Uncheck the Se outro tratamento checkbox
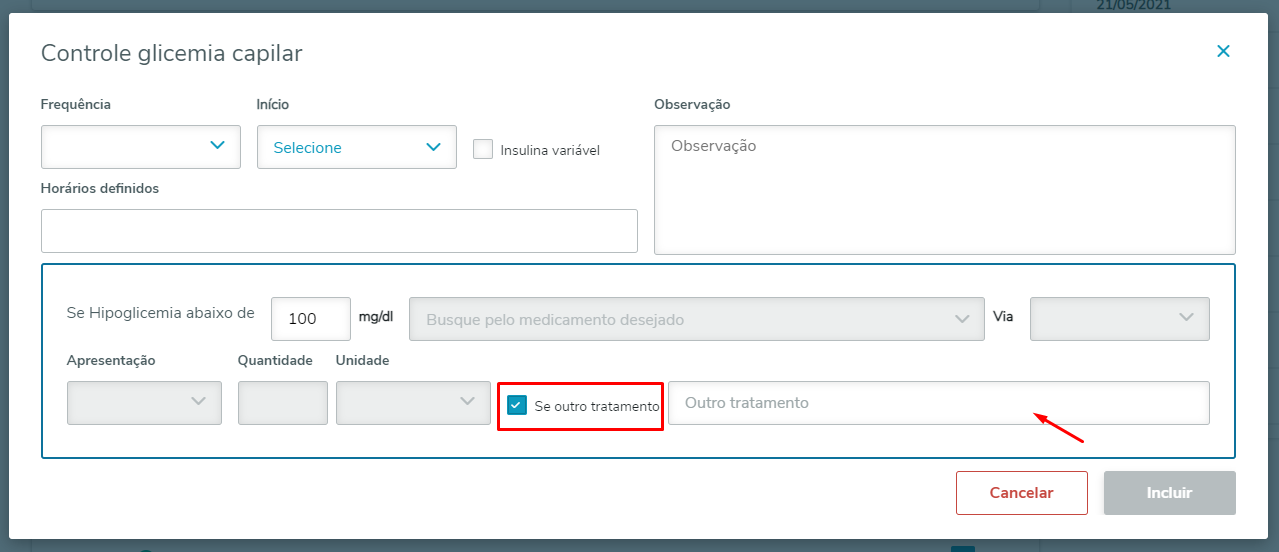 point(517,405)
